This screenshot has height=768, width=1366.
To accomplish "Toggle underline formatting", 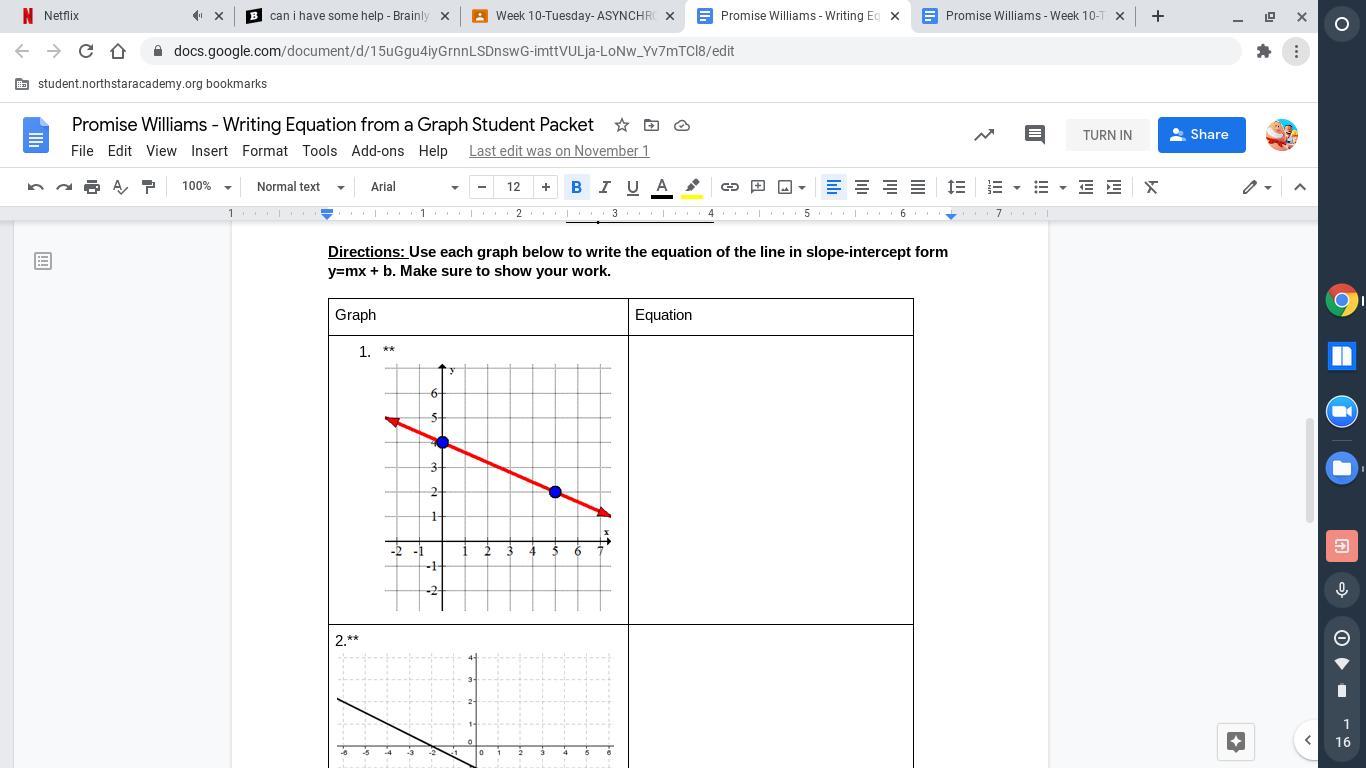I will (x=632, y=187).
